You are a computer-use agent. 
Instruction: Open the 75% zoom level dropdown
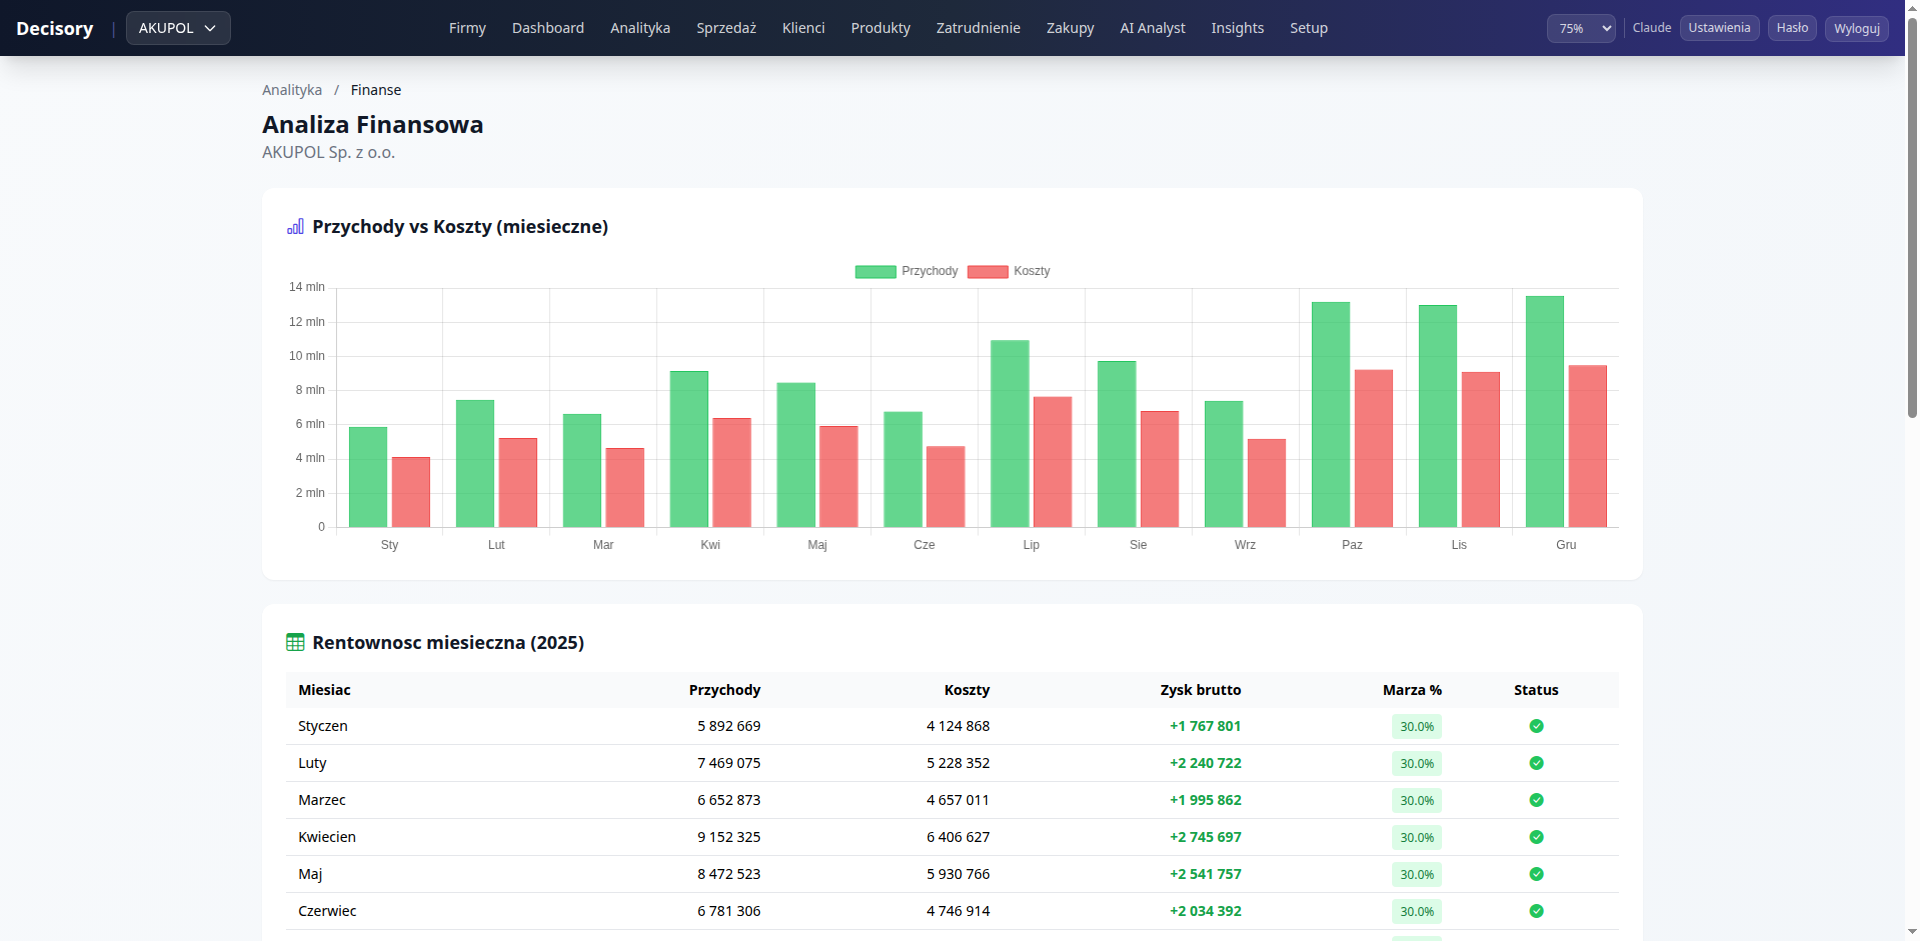(1580, 28)
